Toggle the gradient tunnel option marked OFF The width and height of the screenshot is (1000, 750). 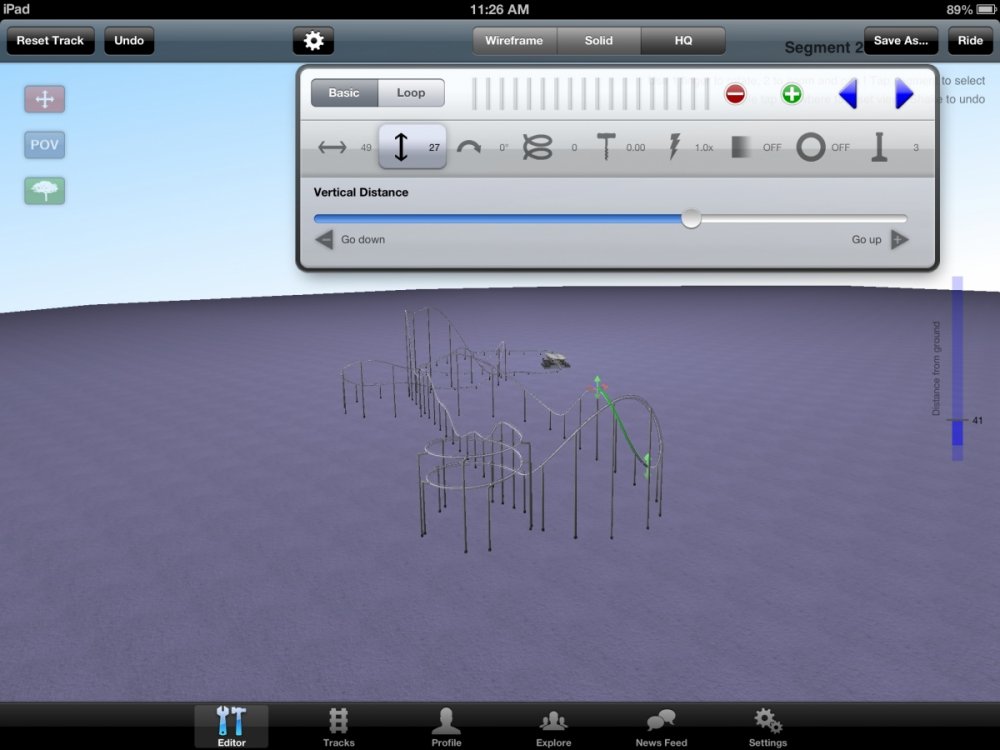[742, 147]
